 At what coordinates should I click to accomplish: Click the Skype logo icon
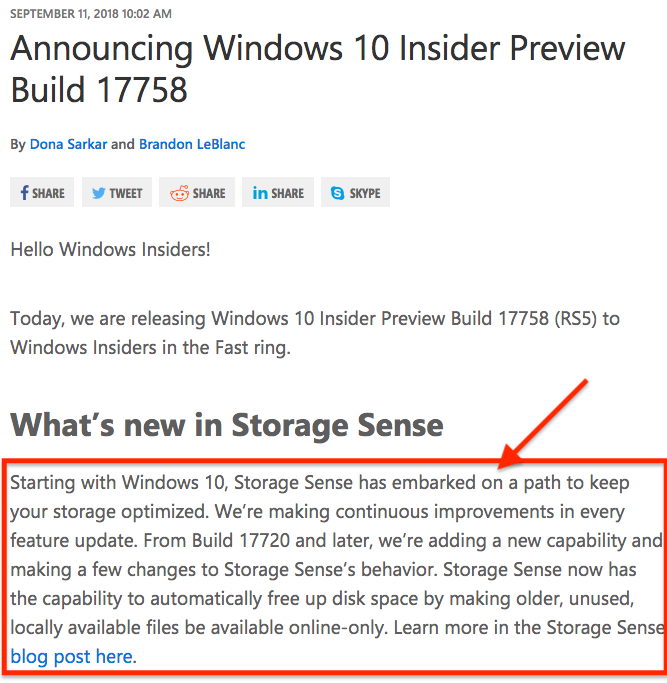click(337, 193)
